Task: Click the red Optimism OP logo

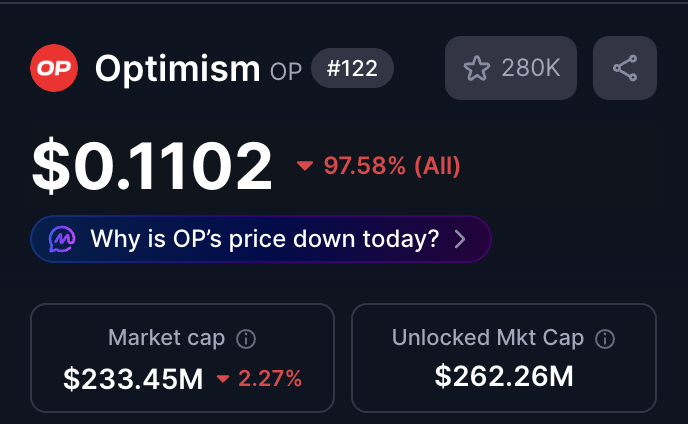Action: pyautogui.click(x=55, y=69)
